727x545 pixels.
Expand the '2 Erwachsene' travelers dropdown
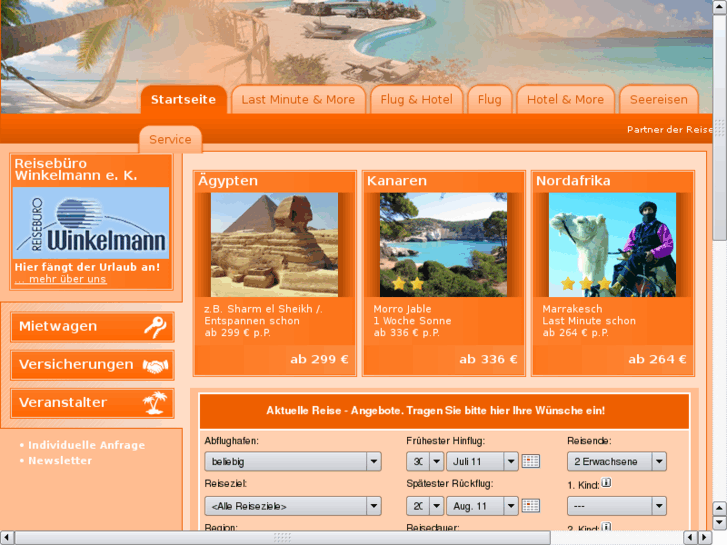pyautogui.click(x=617, y=462)
